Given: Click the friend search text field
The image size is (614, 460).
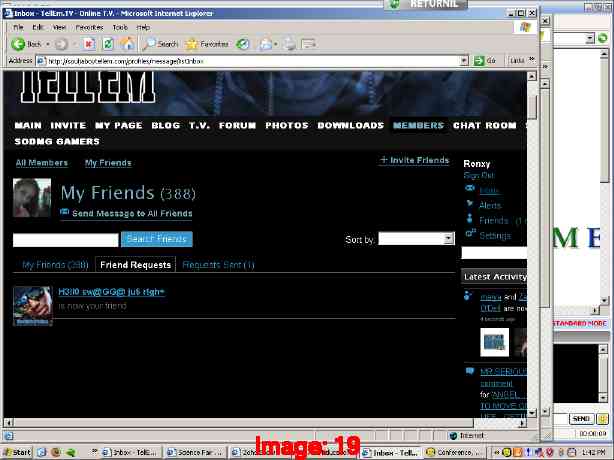Looking at the screenshot, I should [x=65, y=240].
